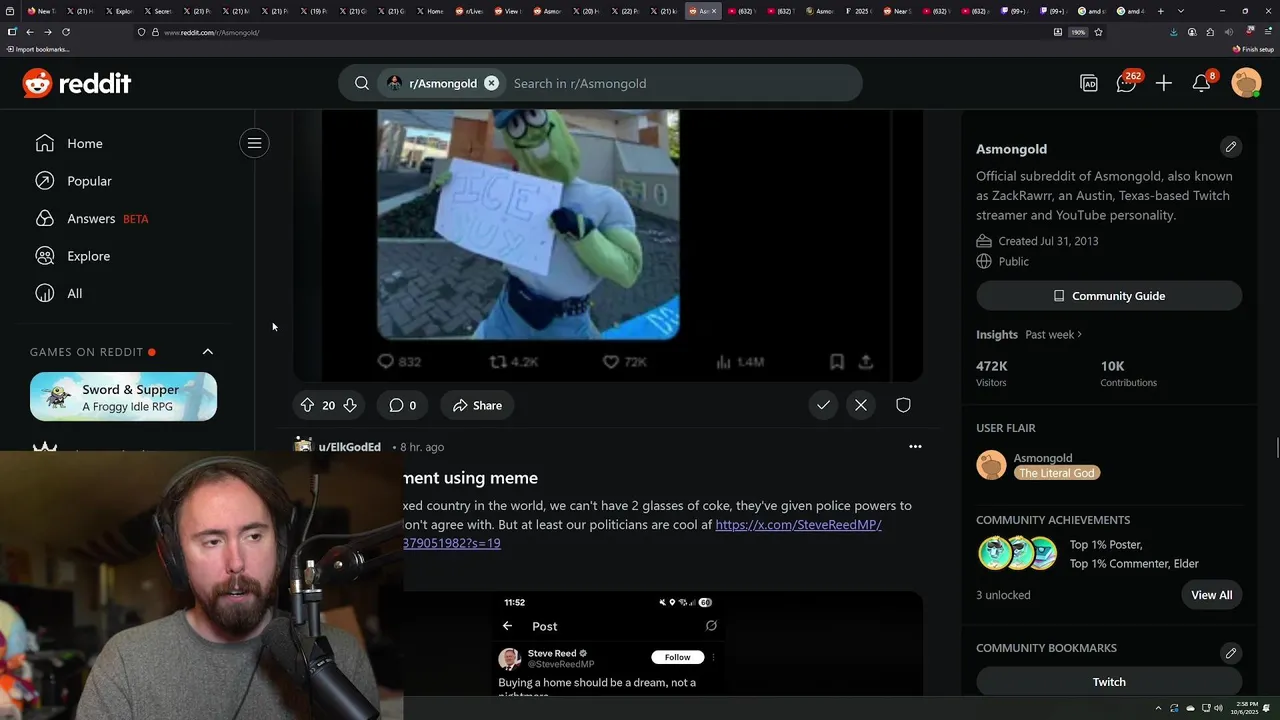Open the Community Guide button
Image resolution: width=1280 pixels, height=720 pixels.
pos(1109,296)
